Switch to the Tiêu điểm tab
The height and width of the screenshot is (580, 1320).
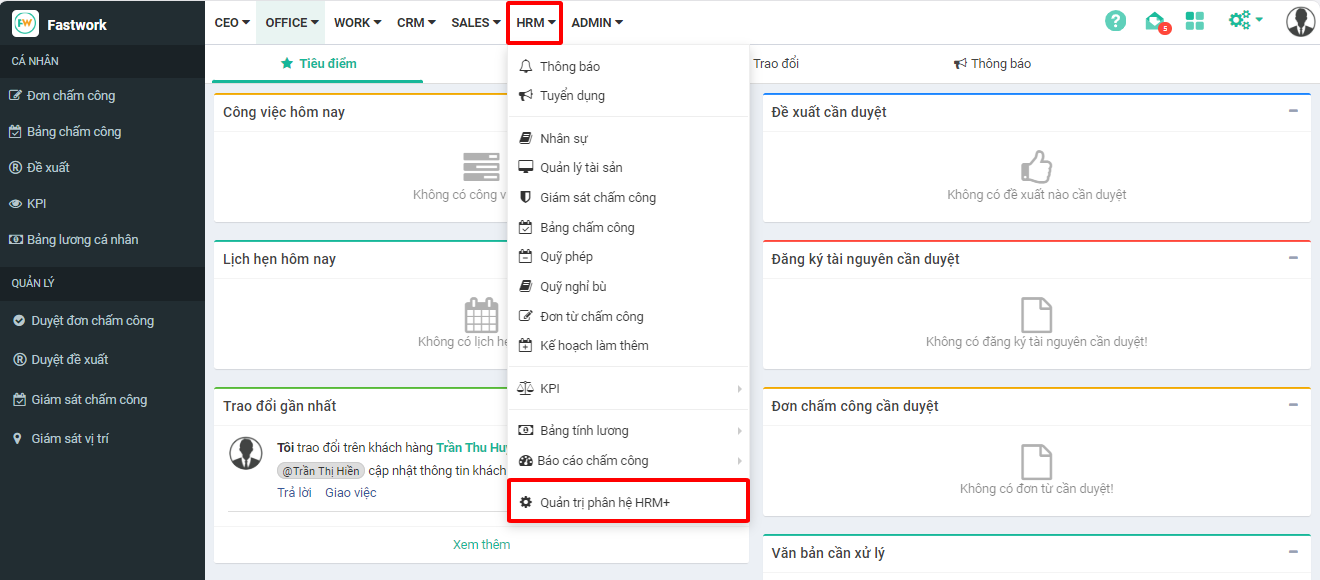click(319, 63)
